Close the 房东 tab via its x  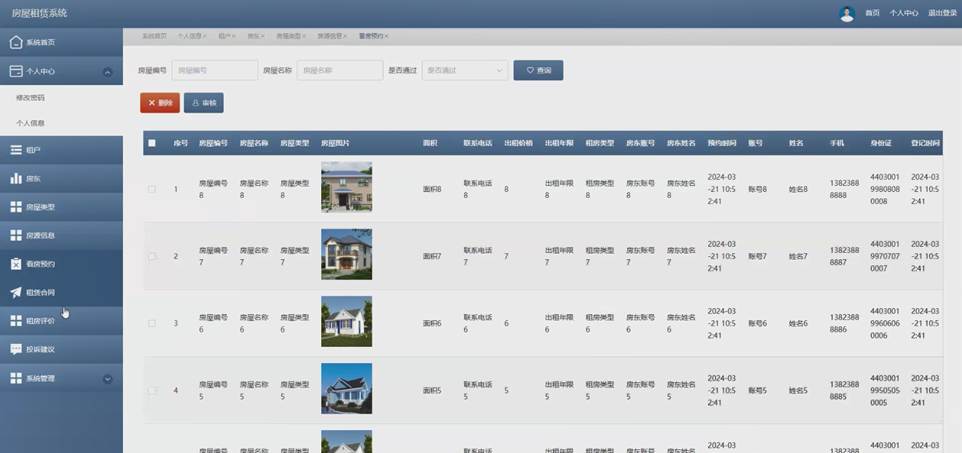(x=262, y=36)
